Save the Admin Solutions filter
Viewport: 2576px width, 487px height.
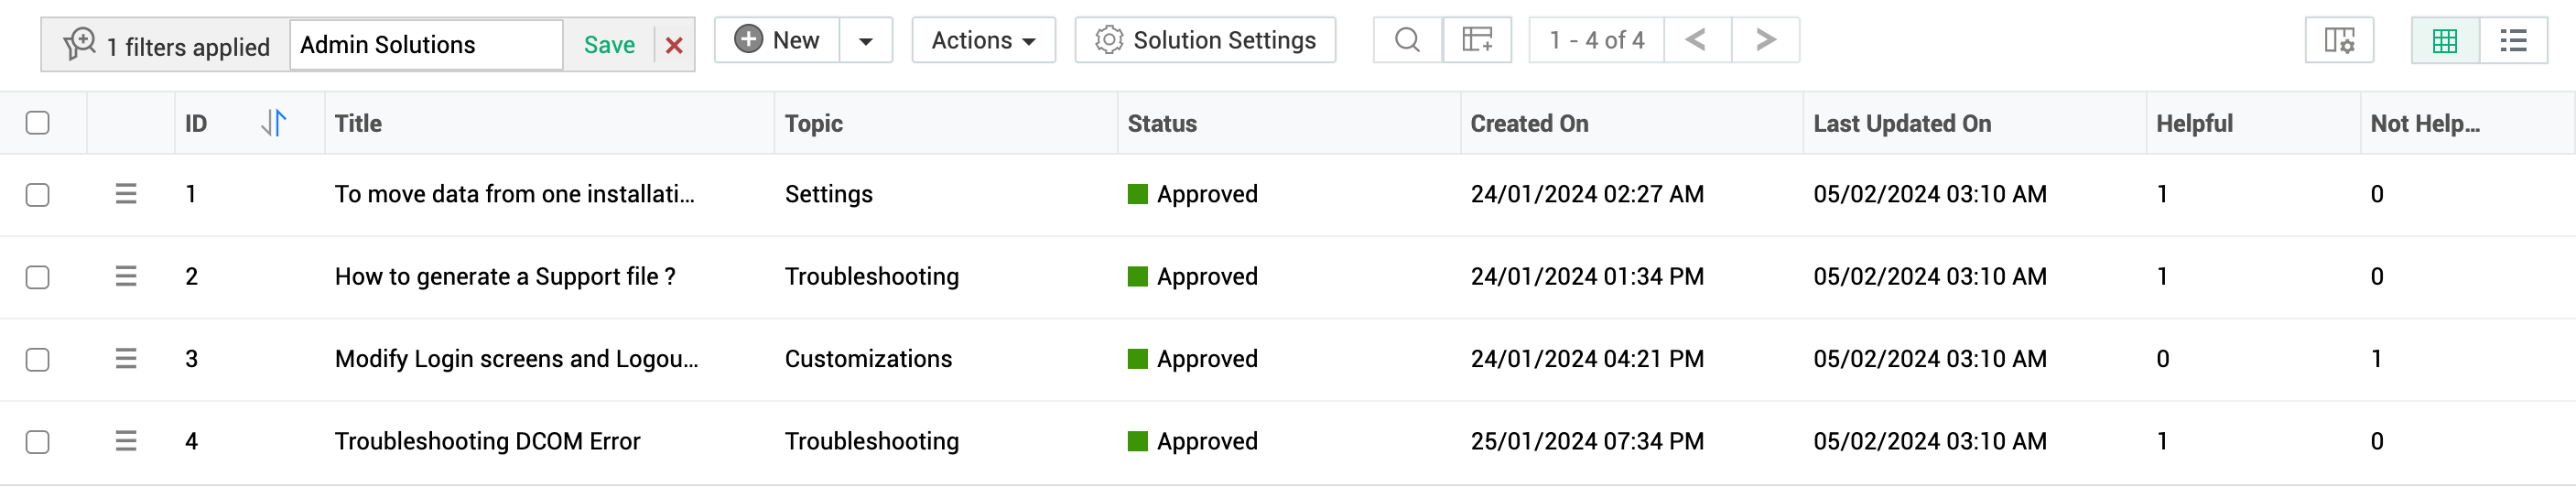pyautogui.click(x=609, y=45)
